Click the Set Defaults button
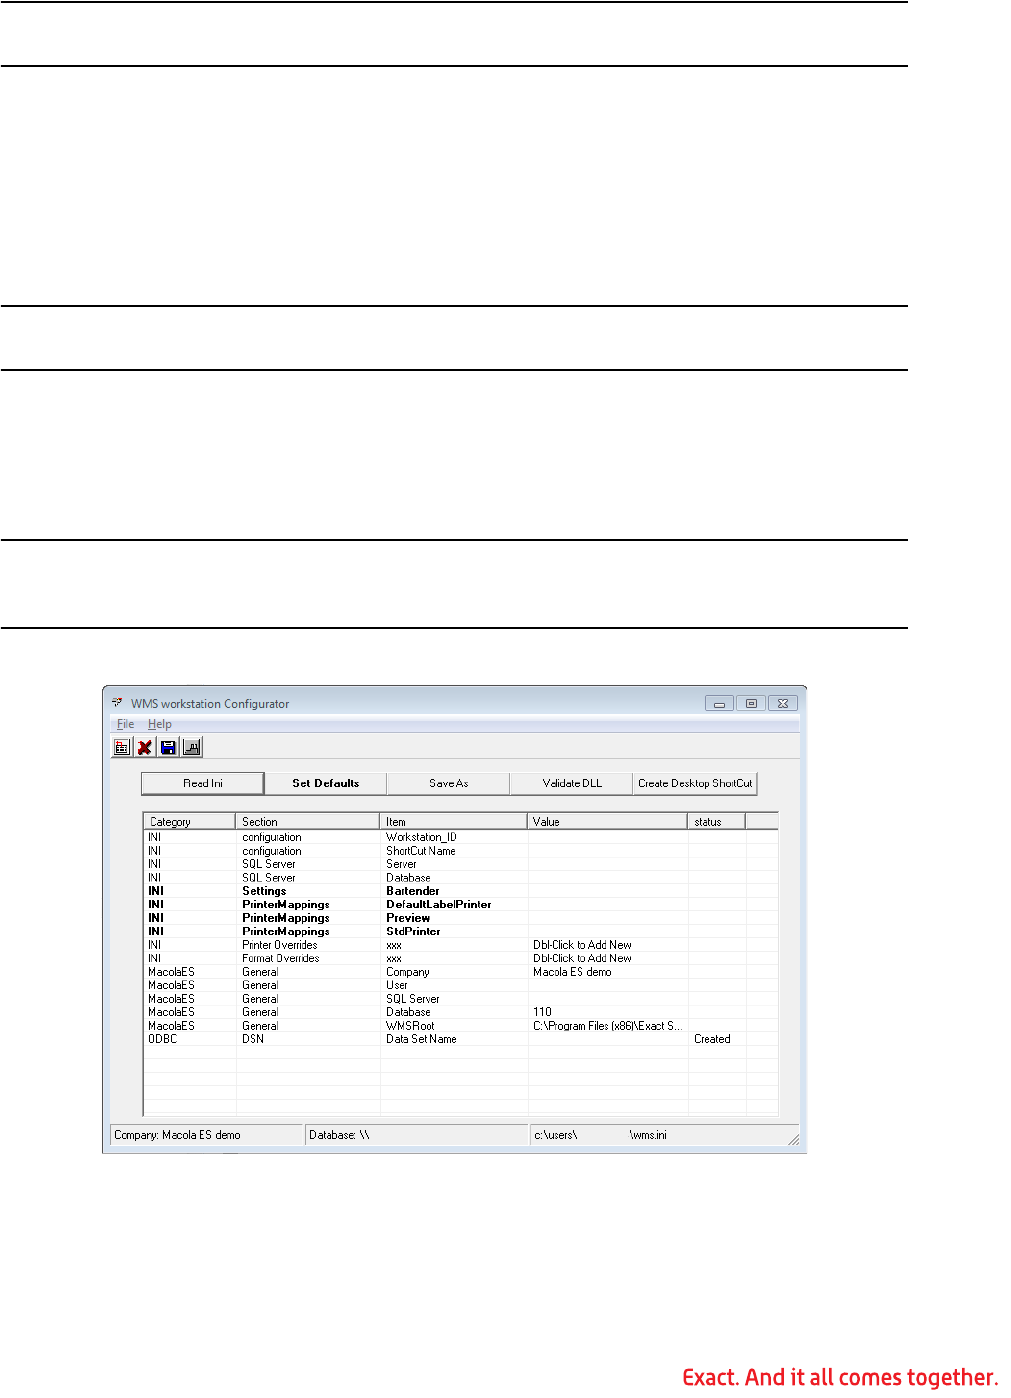Screen dimensions: 1011x1398 point(325,783)
